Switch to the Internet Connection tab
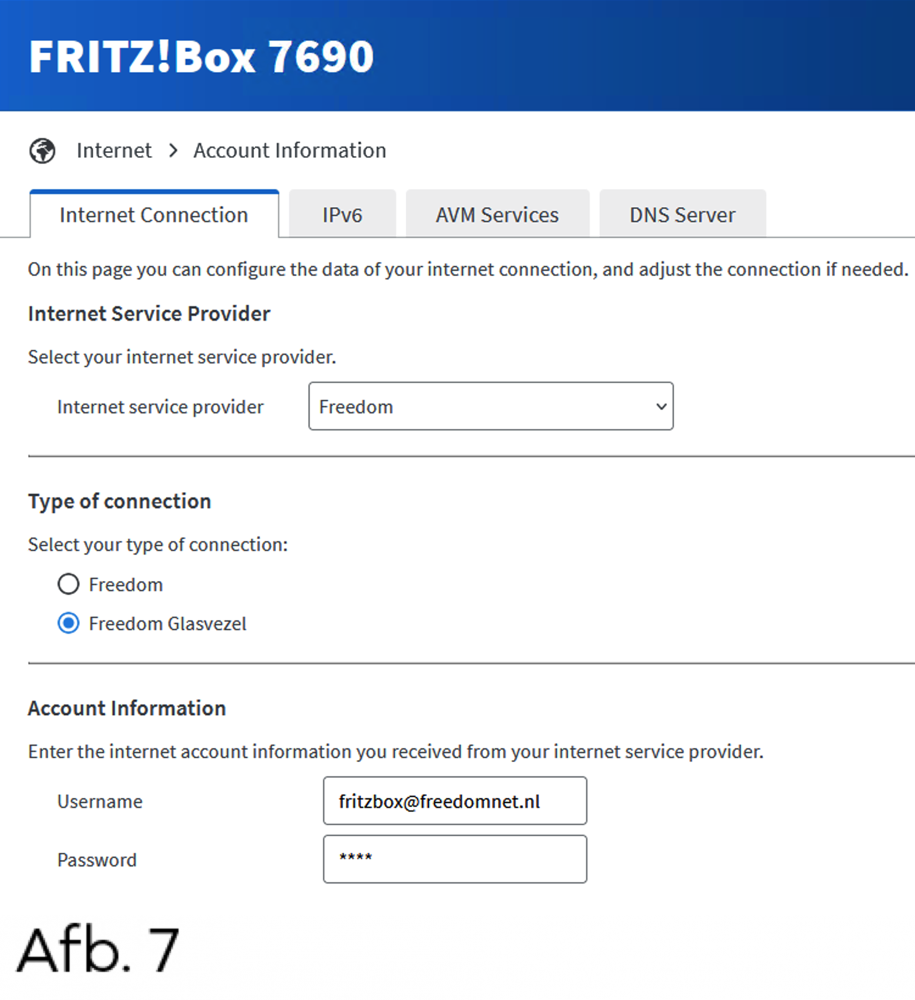This screenshot has height=1000, width=915. (154, 215)
